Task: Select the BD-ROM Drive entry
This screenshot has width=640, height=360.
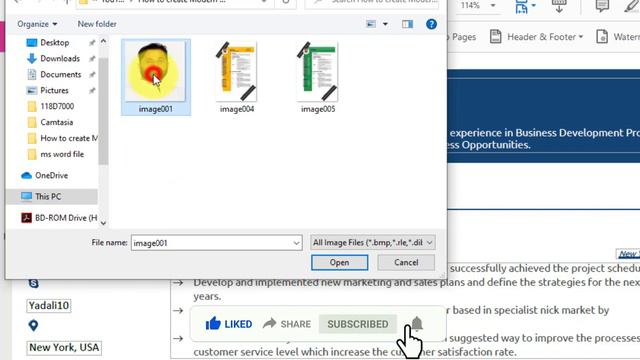Action: (x=65, y=218)
